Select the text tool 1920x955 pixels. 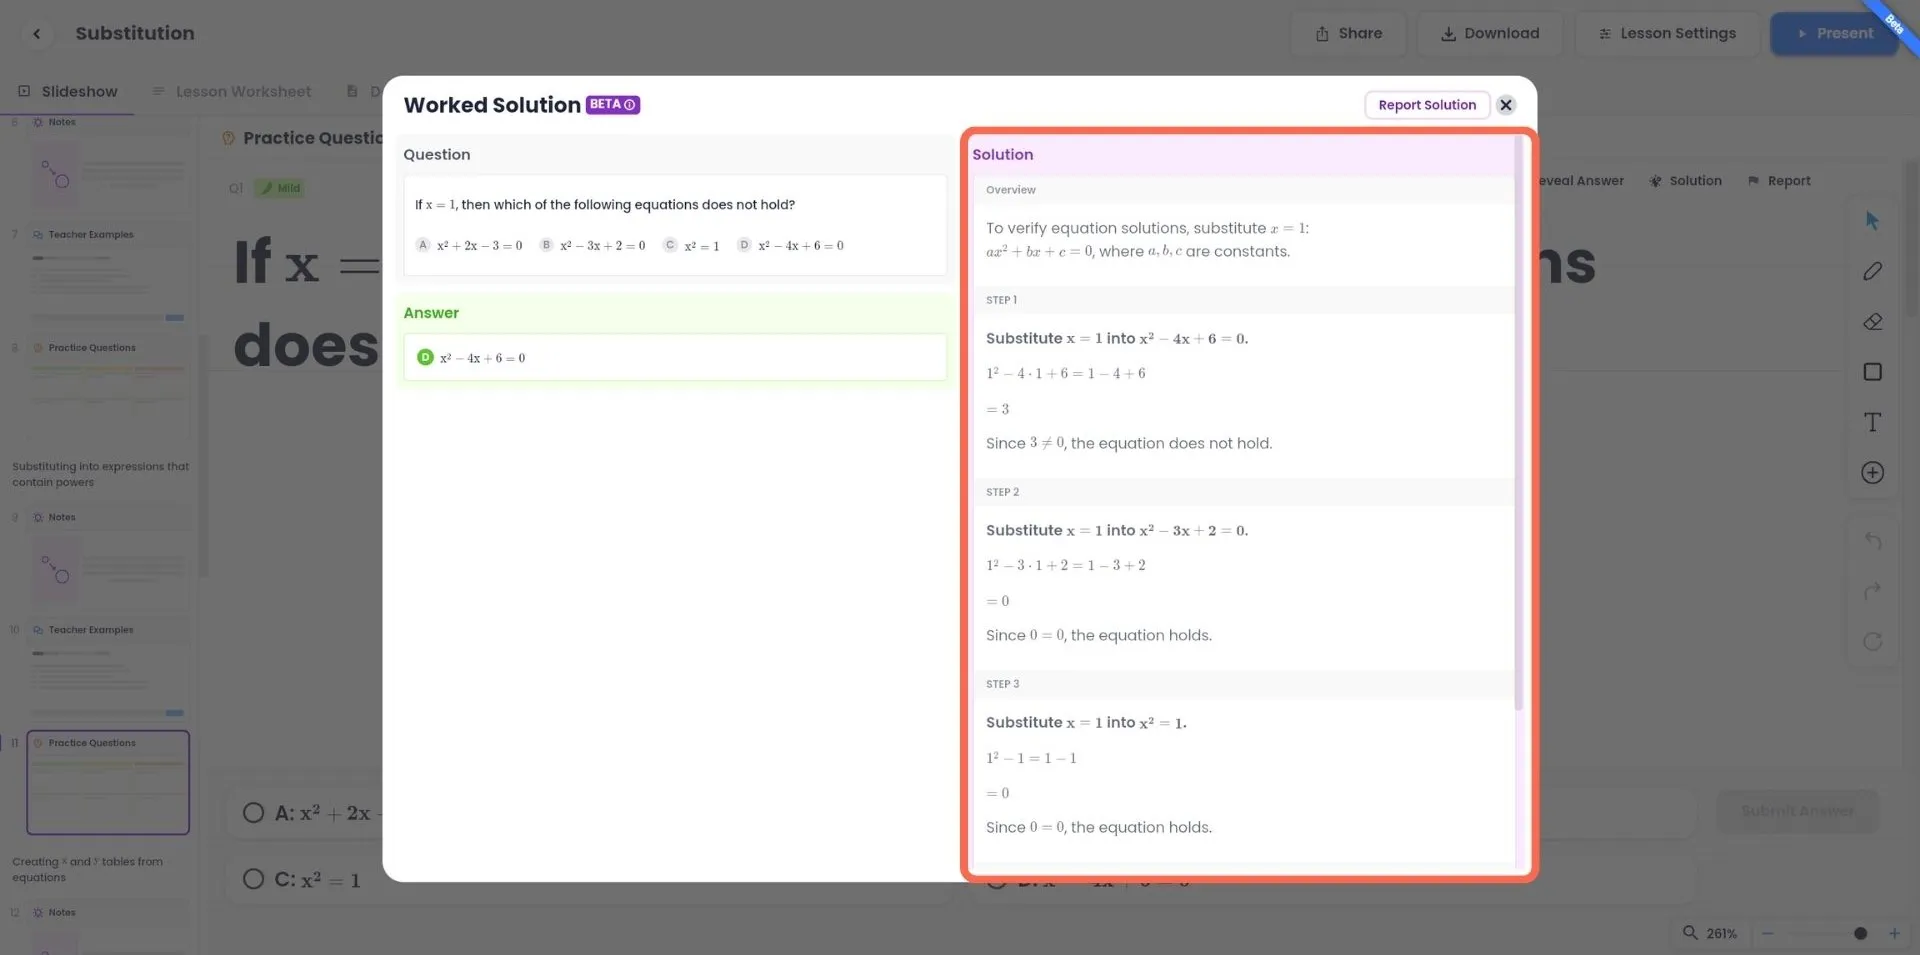click(1872, 422)
